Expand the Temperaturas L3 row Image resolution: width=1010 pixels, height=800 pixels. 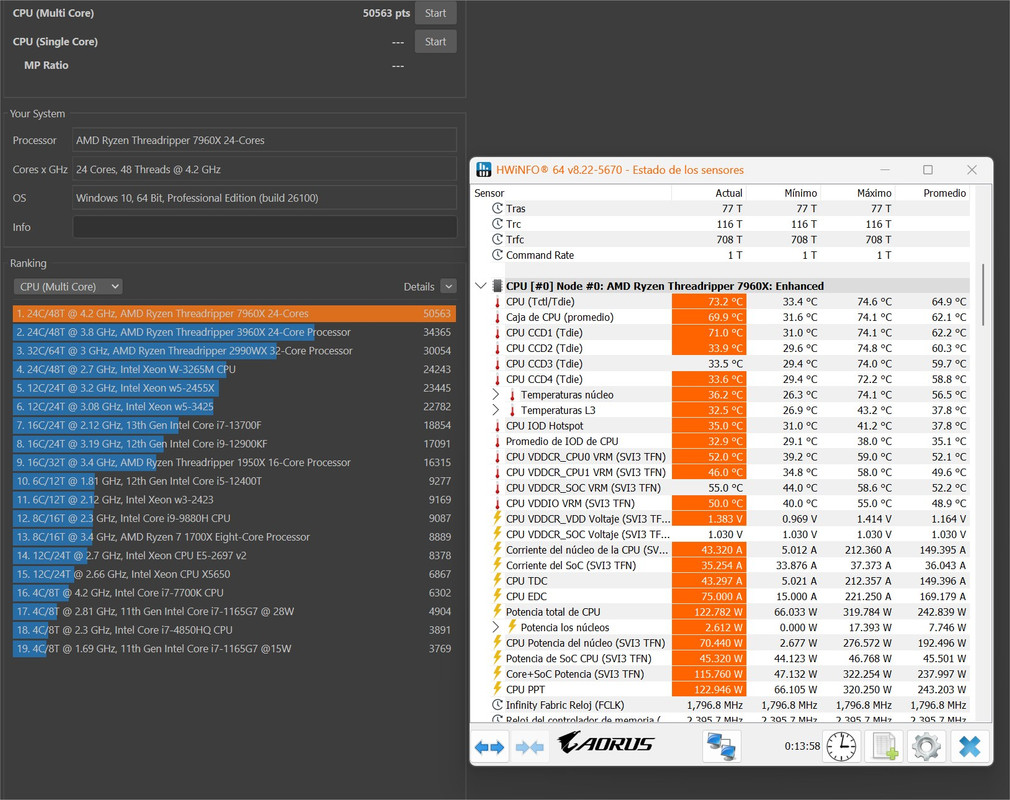[x=495, y=410]
